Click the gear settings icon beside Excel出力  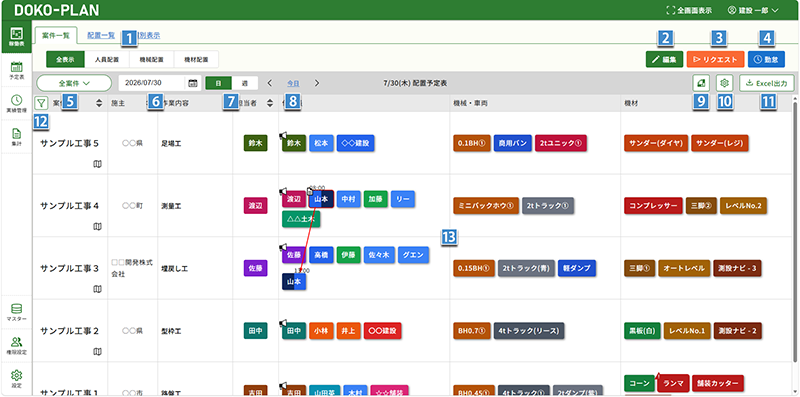724,83
